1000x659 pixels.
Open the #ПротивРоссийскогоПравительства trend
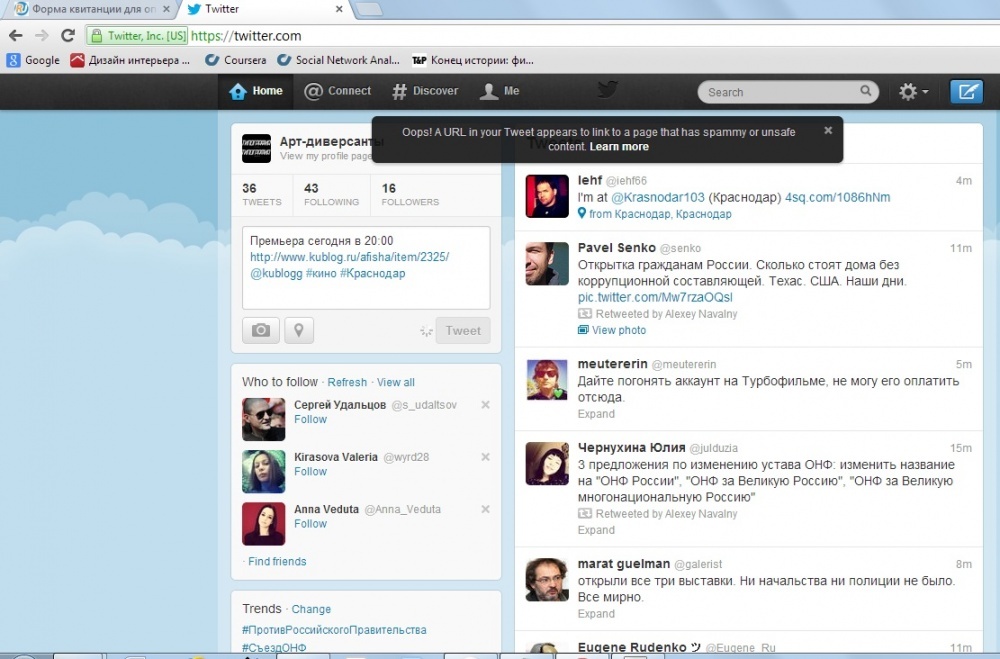click(334, 630)
